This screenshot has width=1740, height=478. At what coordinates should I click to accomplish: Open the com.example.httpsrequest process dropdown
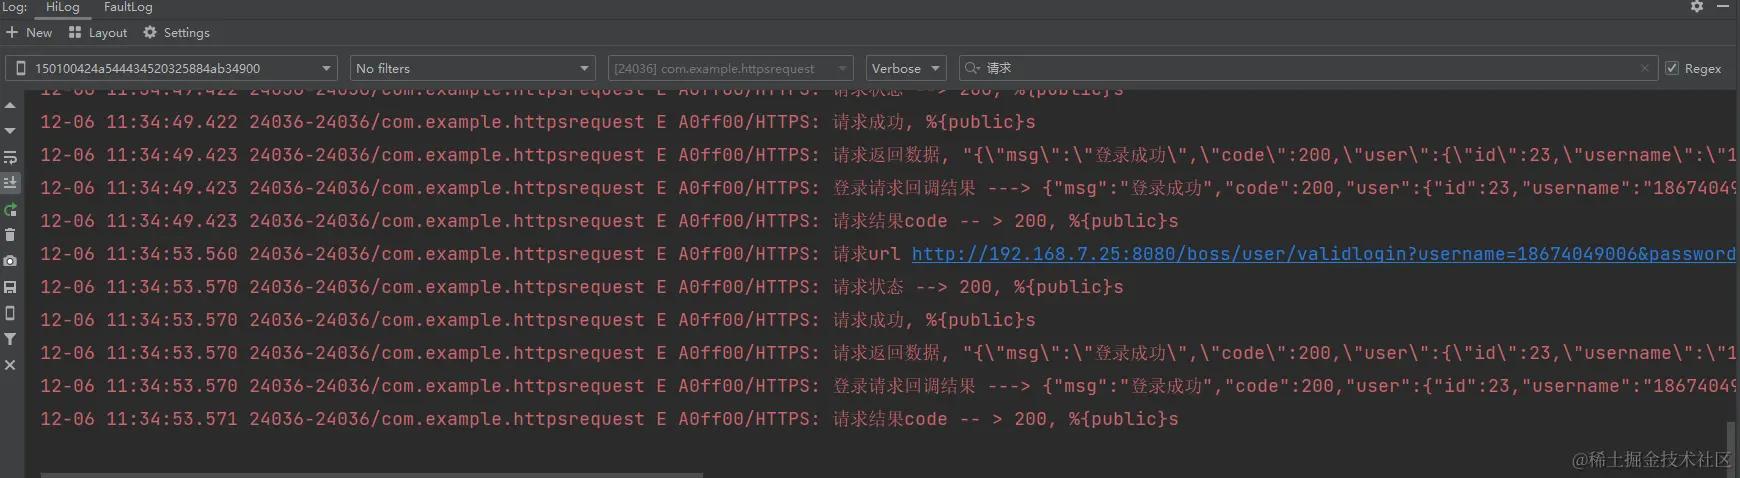730,68
